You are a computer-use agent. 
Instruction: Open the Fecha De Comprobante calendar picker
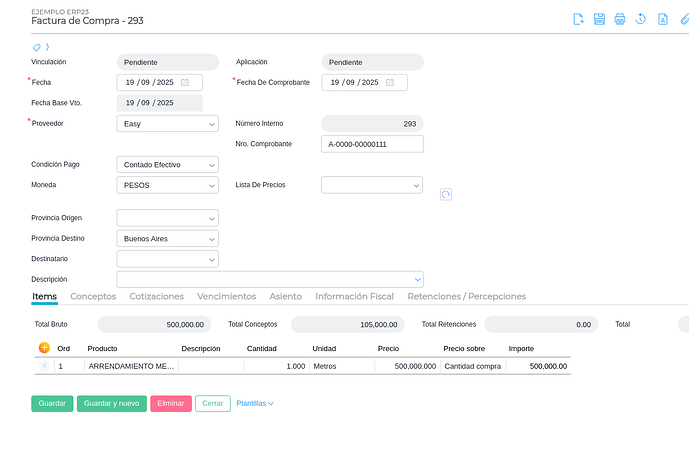(390, 82)
